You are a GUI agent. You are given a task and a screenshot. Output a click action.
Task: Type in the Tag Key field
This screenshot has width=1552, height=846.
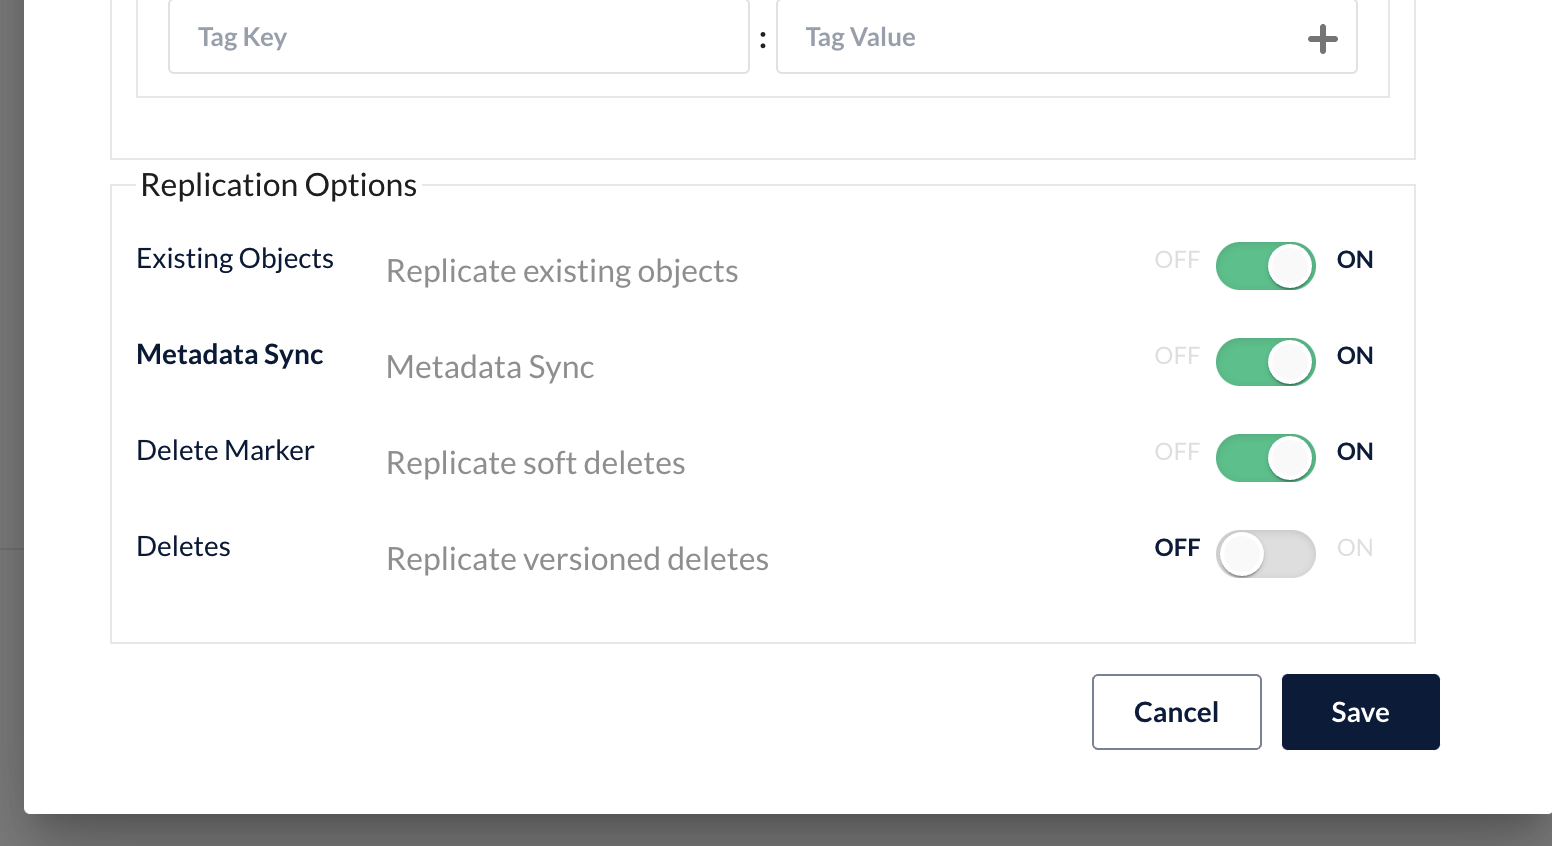point(458,38)
